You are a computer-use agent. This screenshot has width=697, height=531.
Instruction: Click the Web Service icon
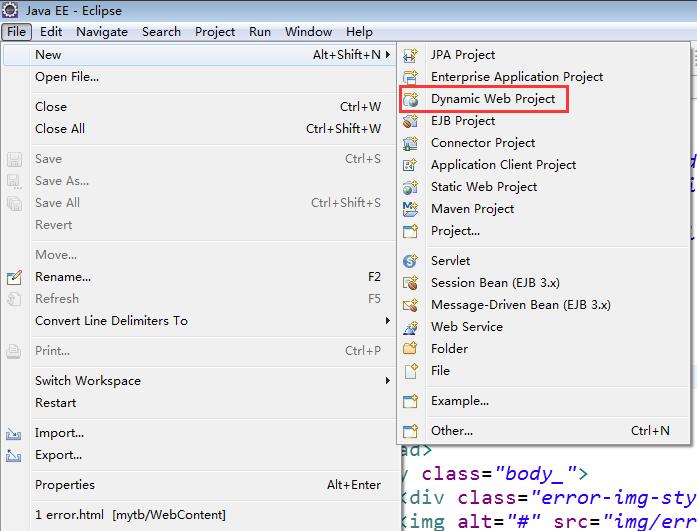410,327
